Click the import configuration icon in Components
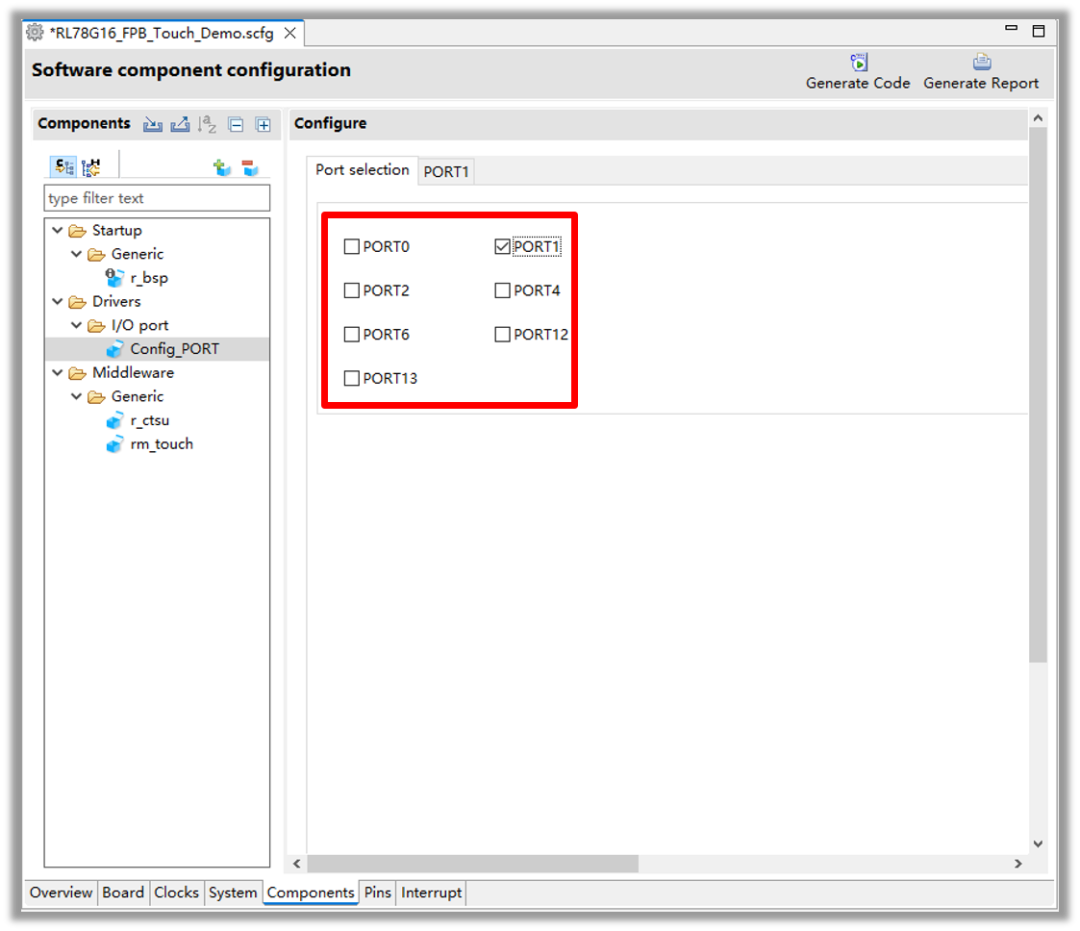This screenshot has height=931, width=1080. click(x=152, y=124)
